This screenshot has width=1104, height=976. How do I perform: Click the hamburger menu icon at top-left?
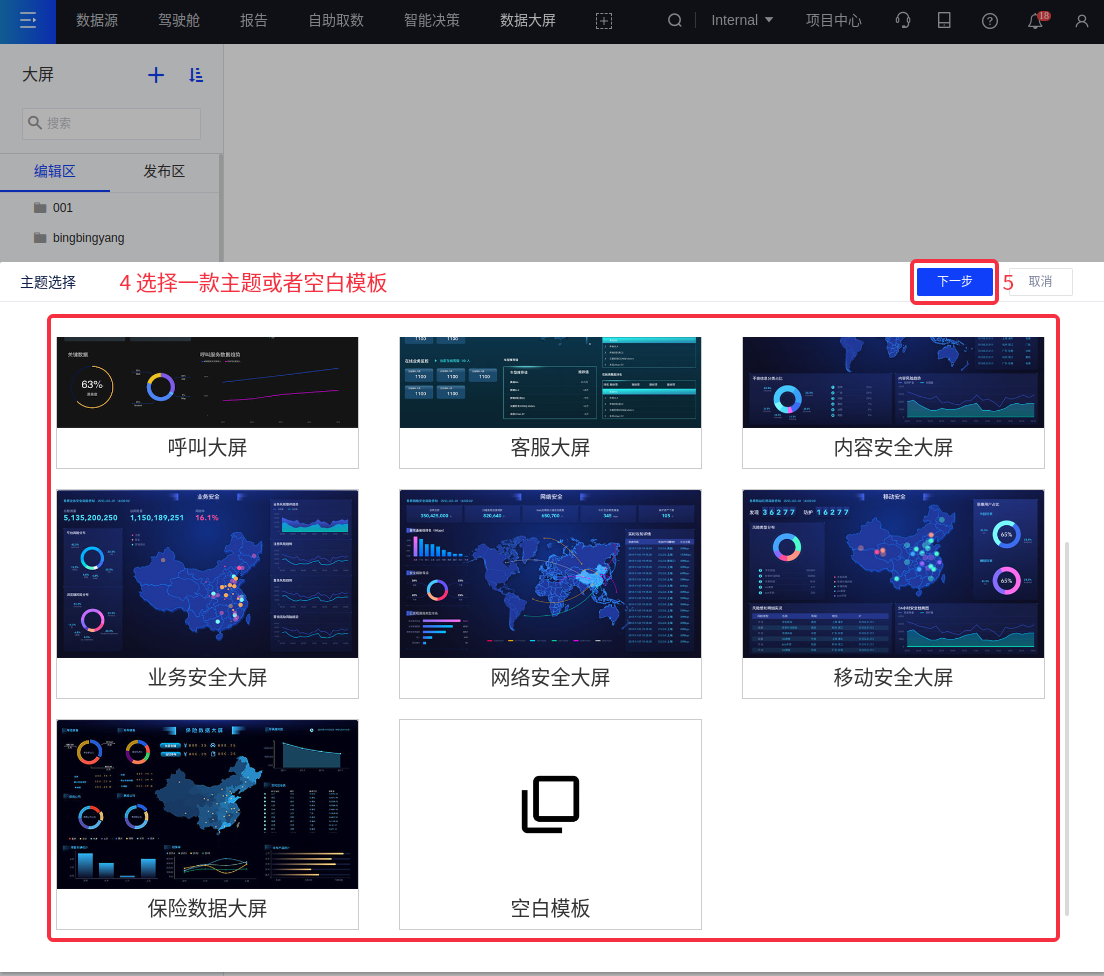(27, 20)
